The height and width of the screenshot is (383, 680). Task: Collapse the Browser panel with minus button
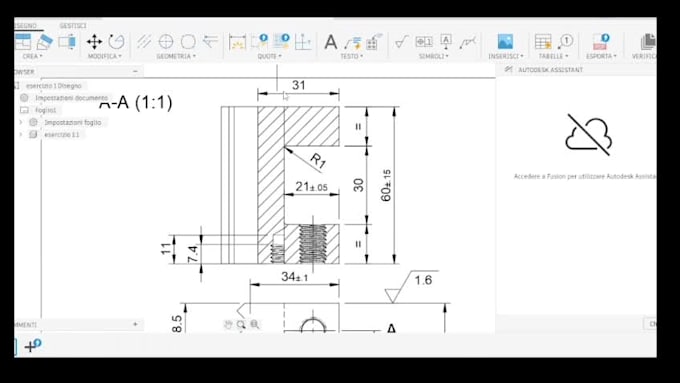point(135,71)
